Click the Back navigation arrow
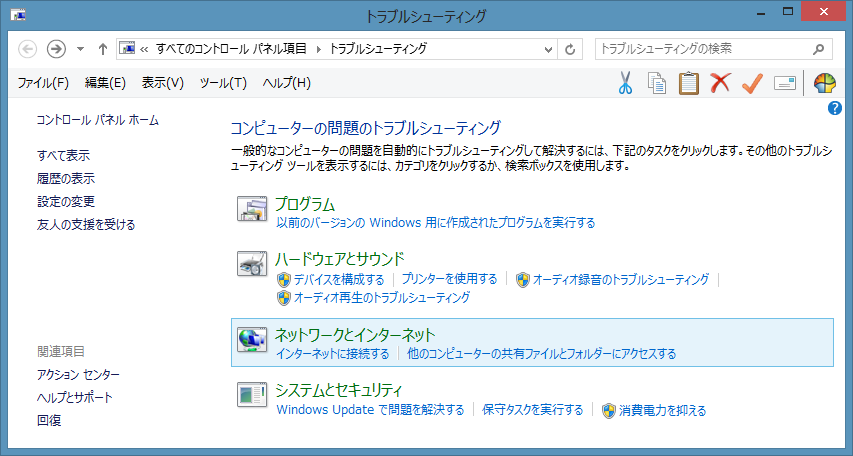This screenshot has width=853, height=456. point(27,49)
